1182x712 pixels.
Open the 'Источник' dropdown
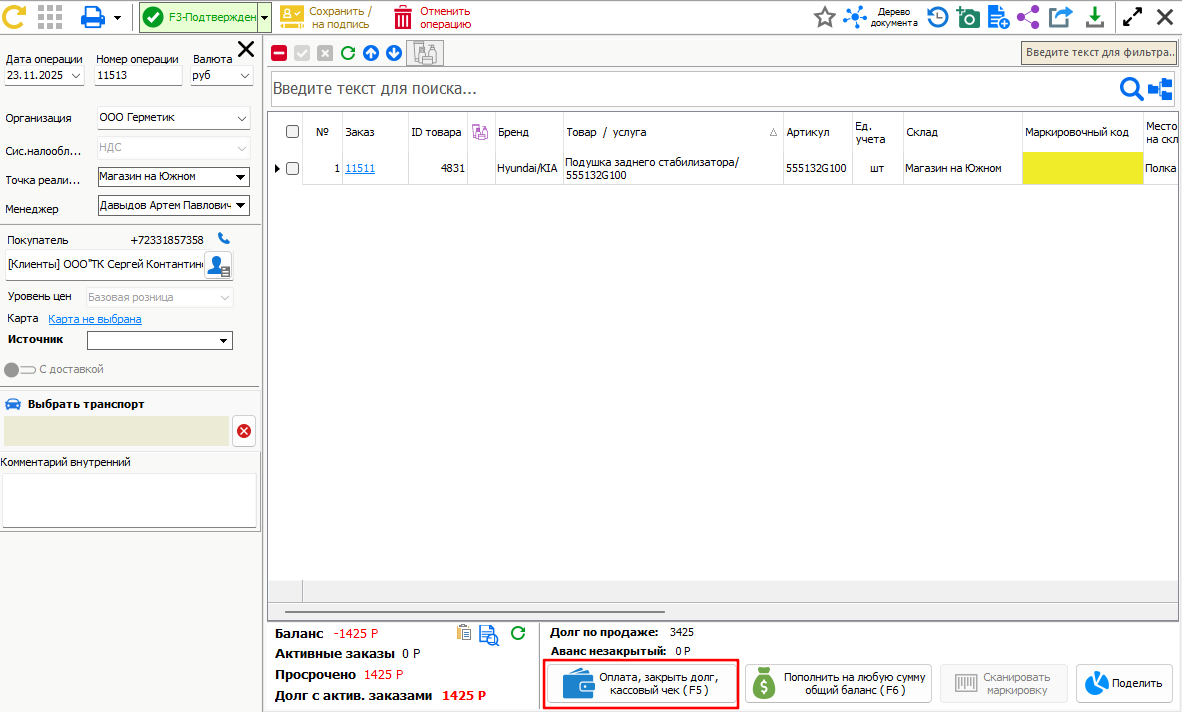point(223,341)
